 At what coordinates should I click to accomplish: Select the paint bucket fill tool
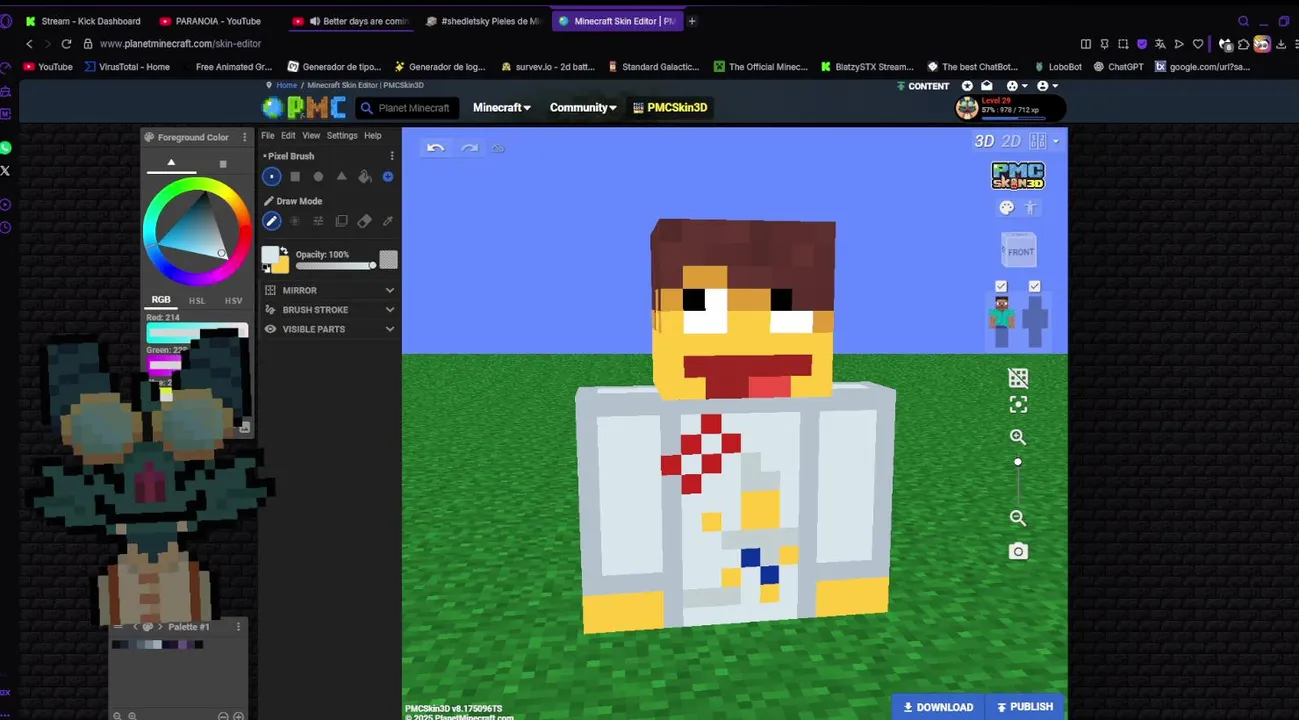(365, 177)
